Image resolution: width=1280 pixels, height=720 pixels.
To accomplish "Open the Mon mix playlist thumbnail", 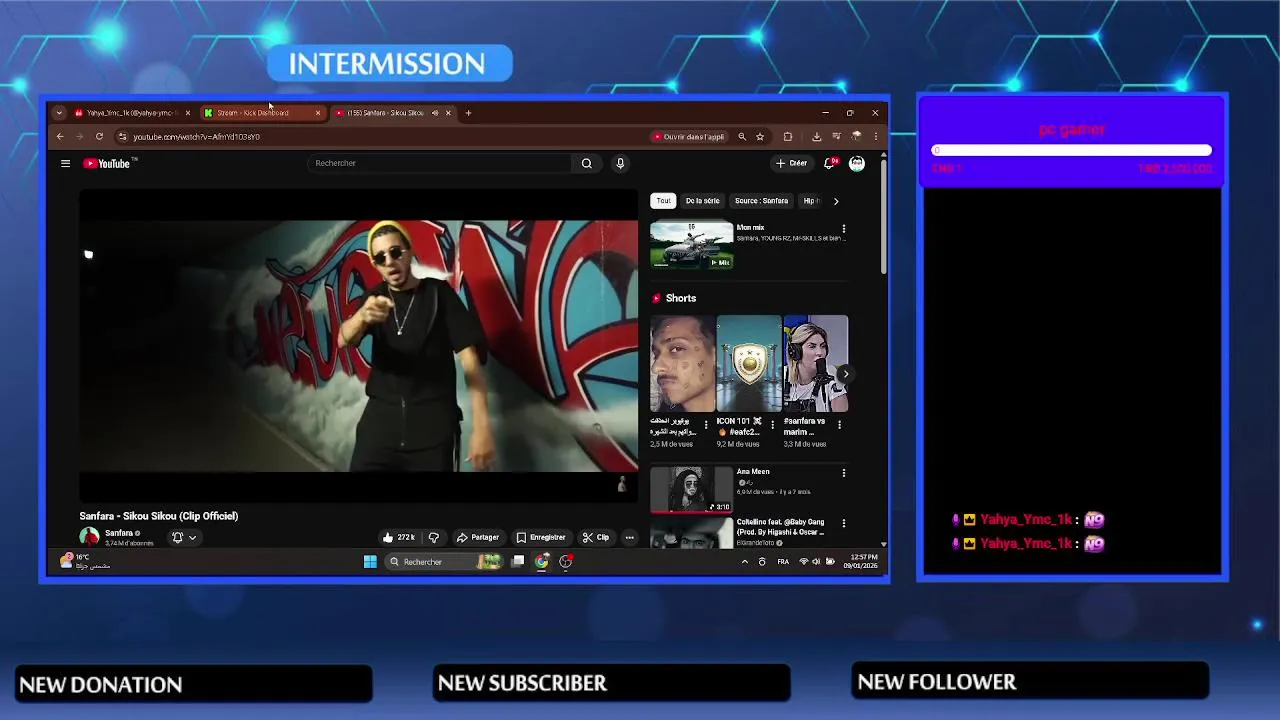I will coord(692,245).
